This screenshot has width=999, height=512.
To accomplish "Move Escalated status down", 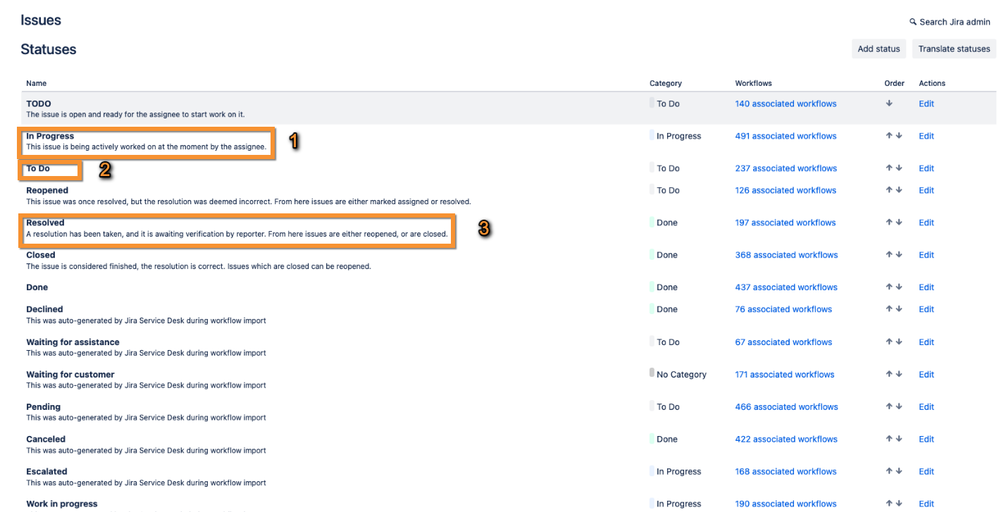I will tap(899, 471).
